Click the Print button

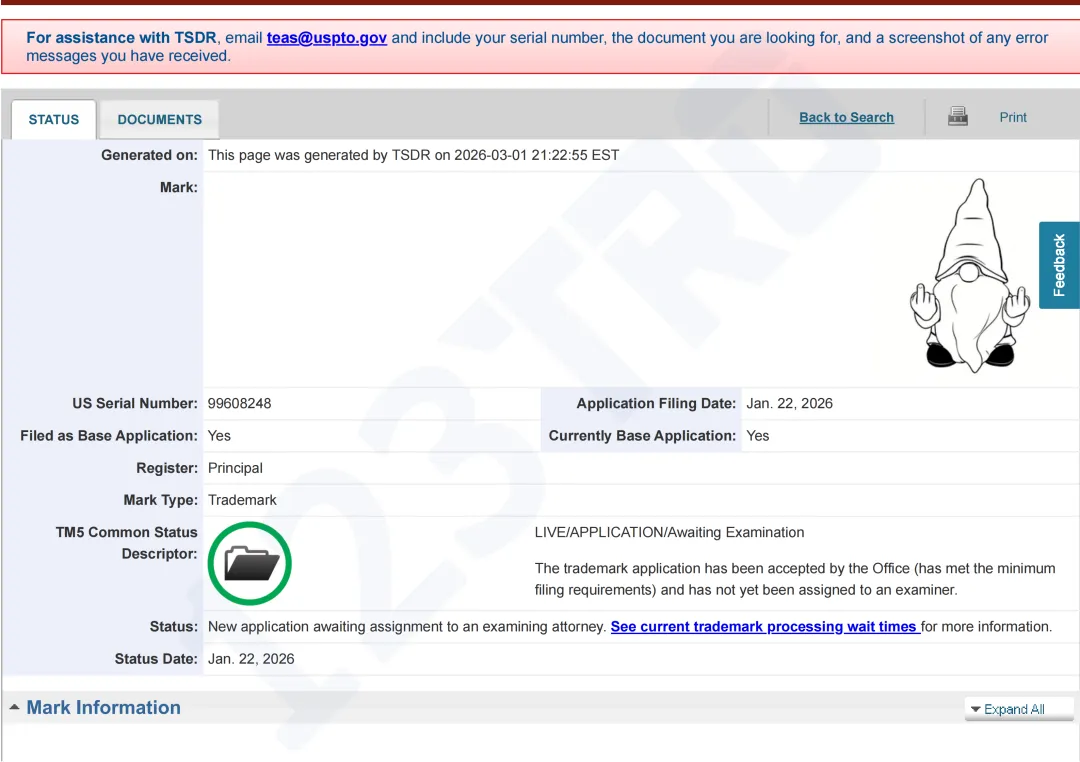pos(1012,117)
